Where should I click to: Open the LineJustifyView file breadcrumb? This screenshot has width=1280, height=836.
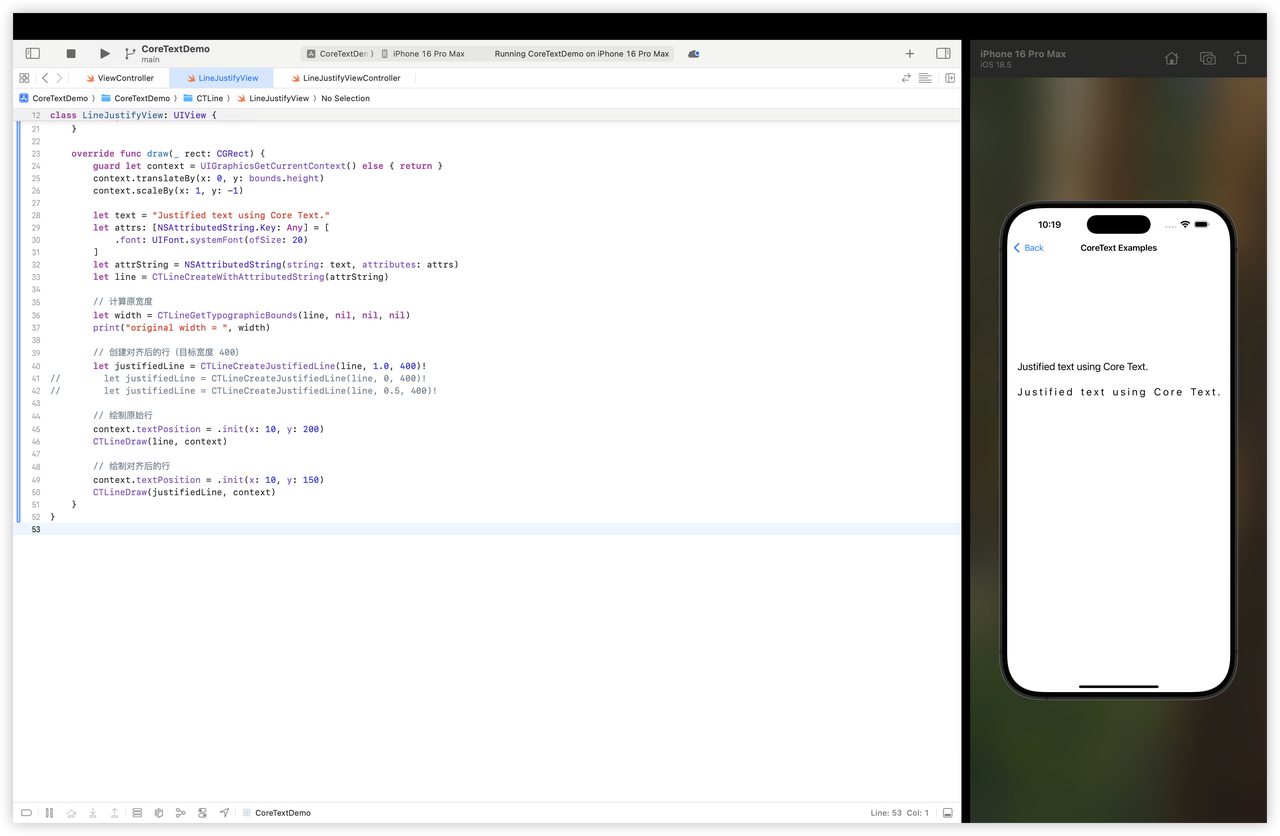coord(273,98)
